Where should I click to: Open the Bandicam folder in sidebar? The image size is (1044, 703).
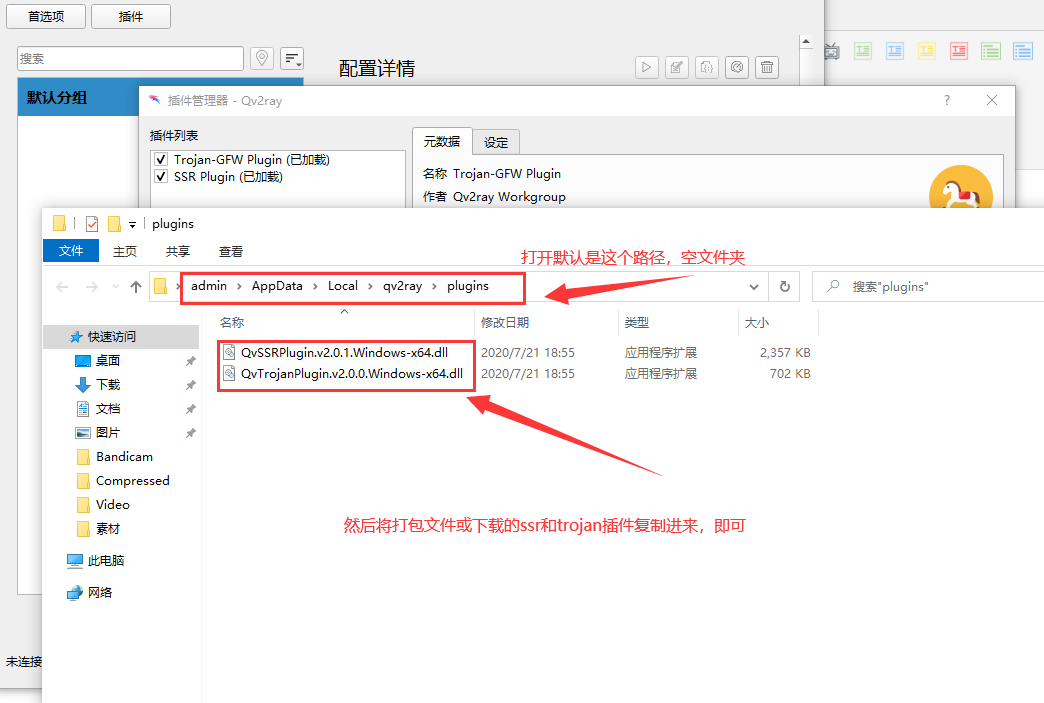[124, 457]
